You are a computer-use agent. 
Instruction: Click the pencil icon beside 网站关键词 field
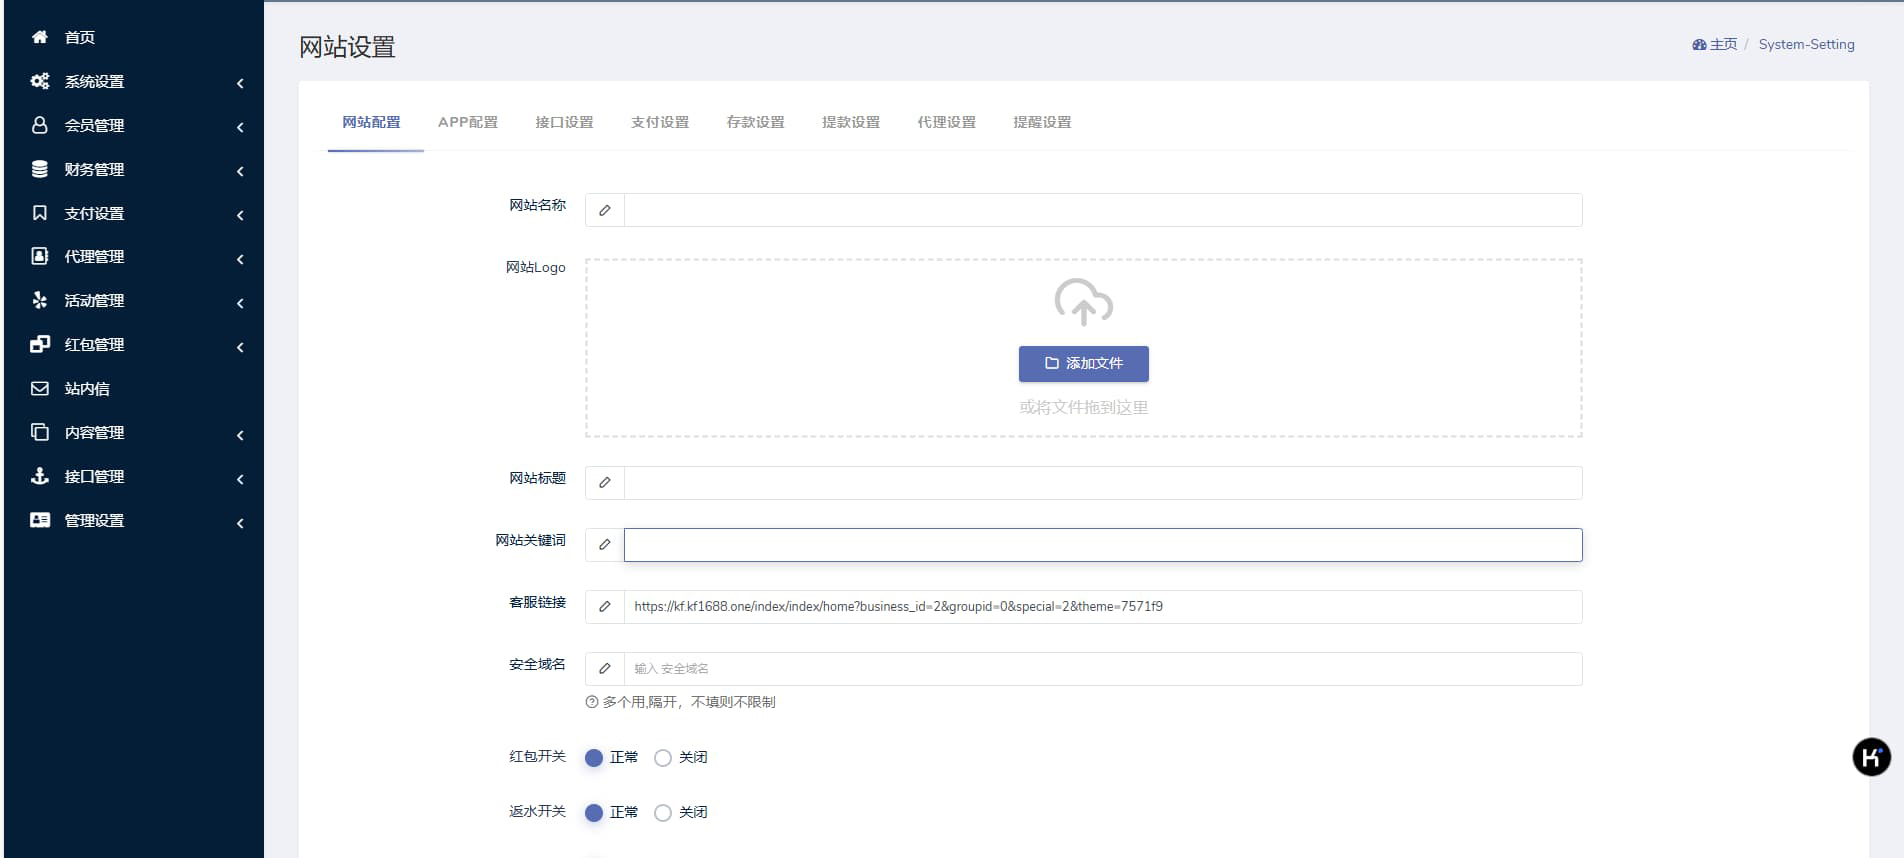click(605, 545)
